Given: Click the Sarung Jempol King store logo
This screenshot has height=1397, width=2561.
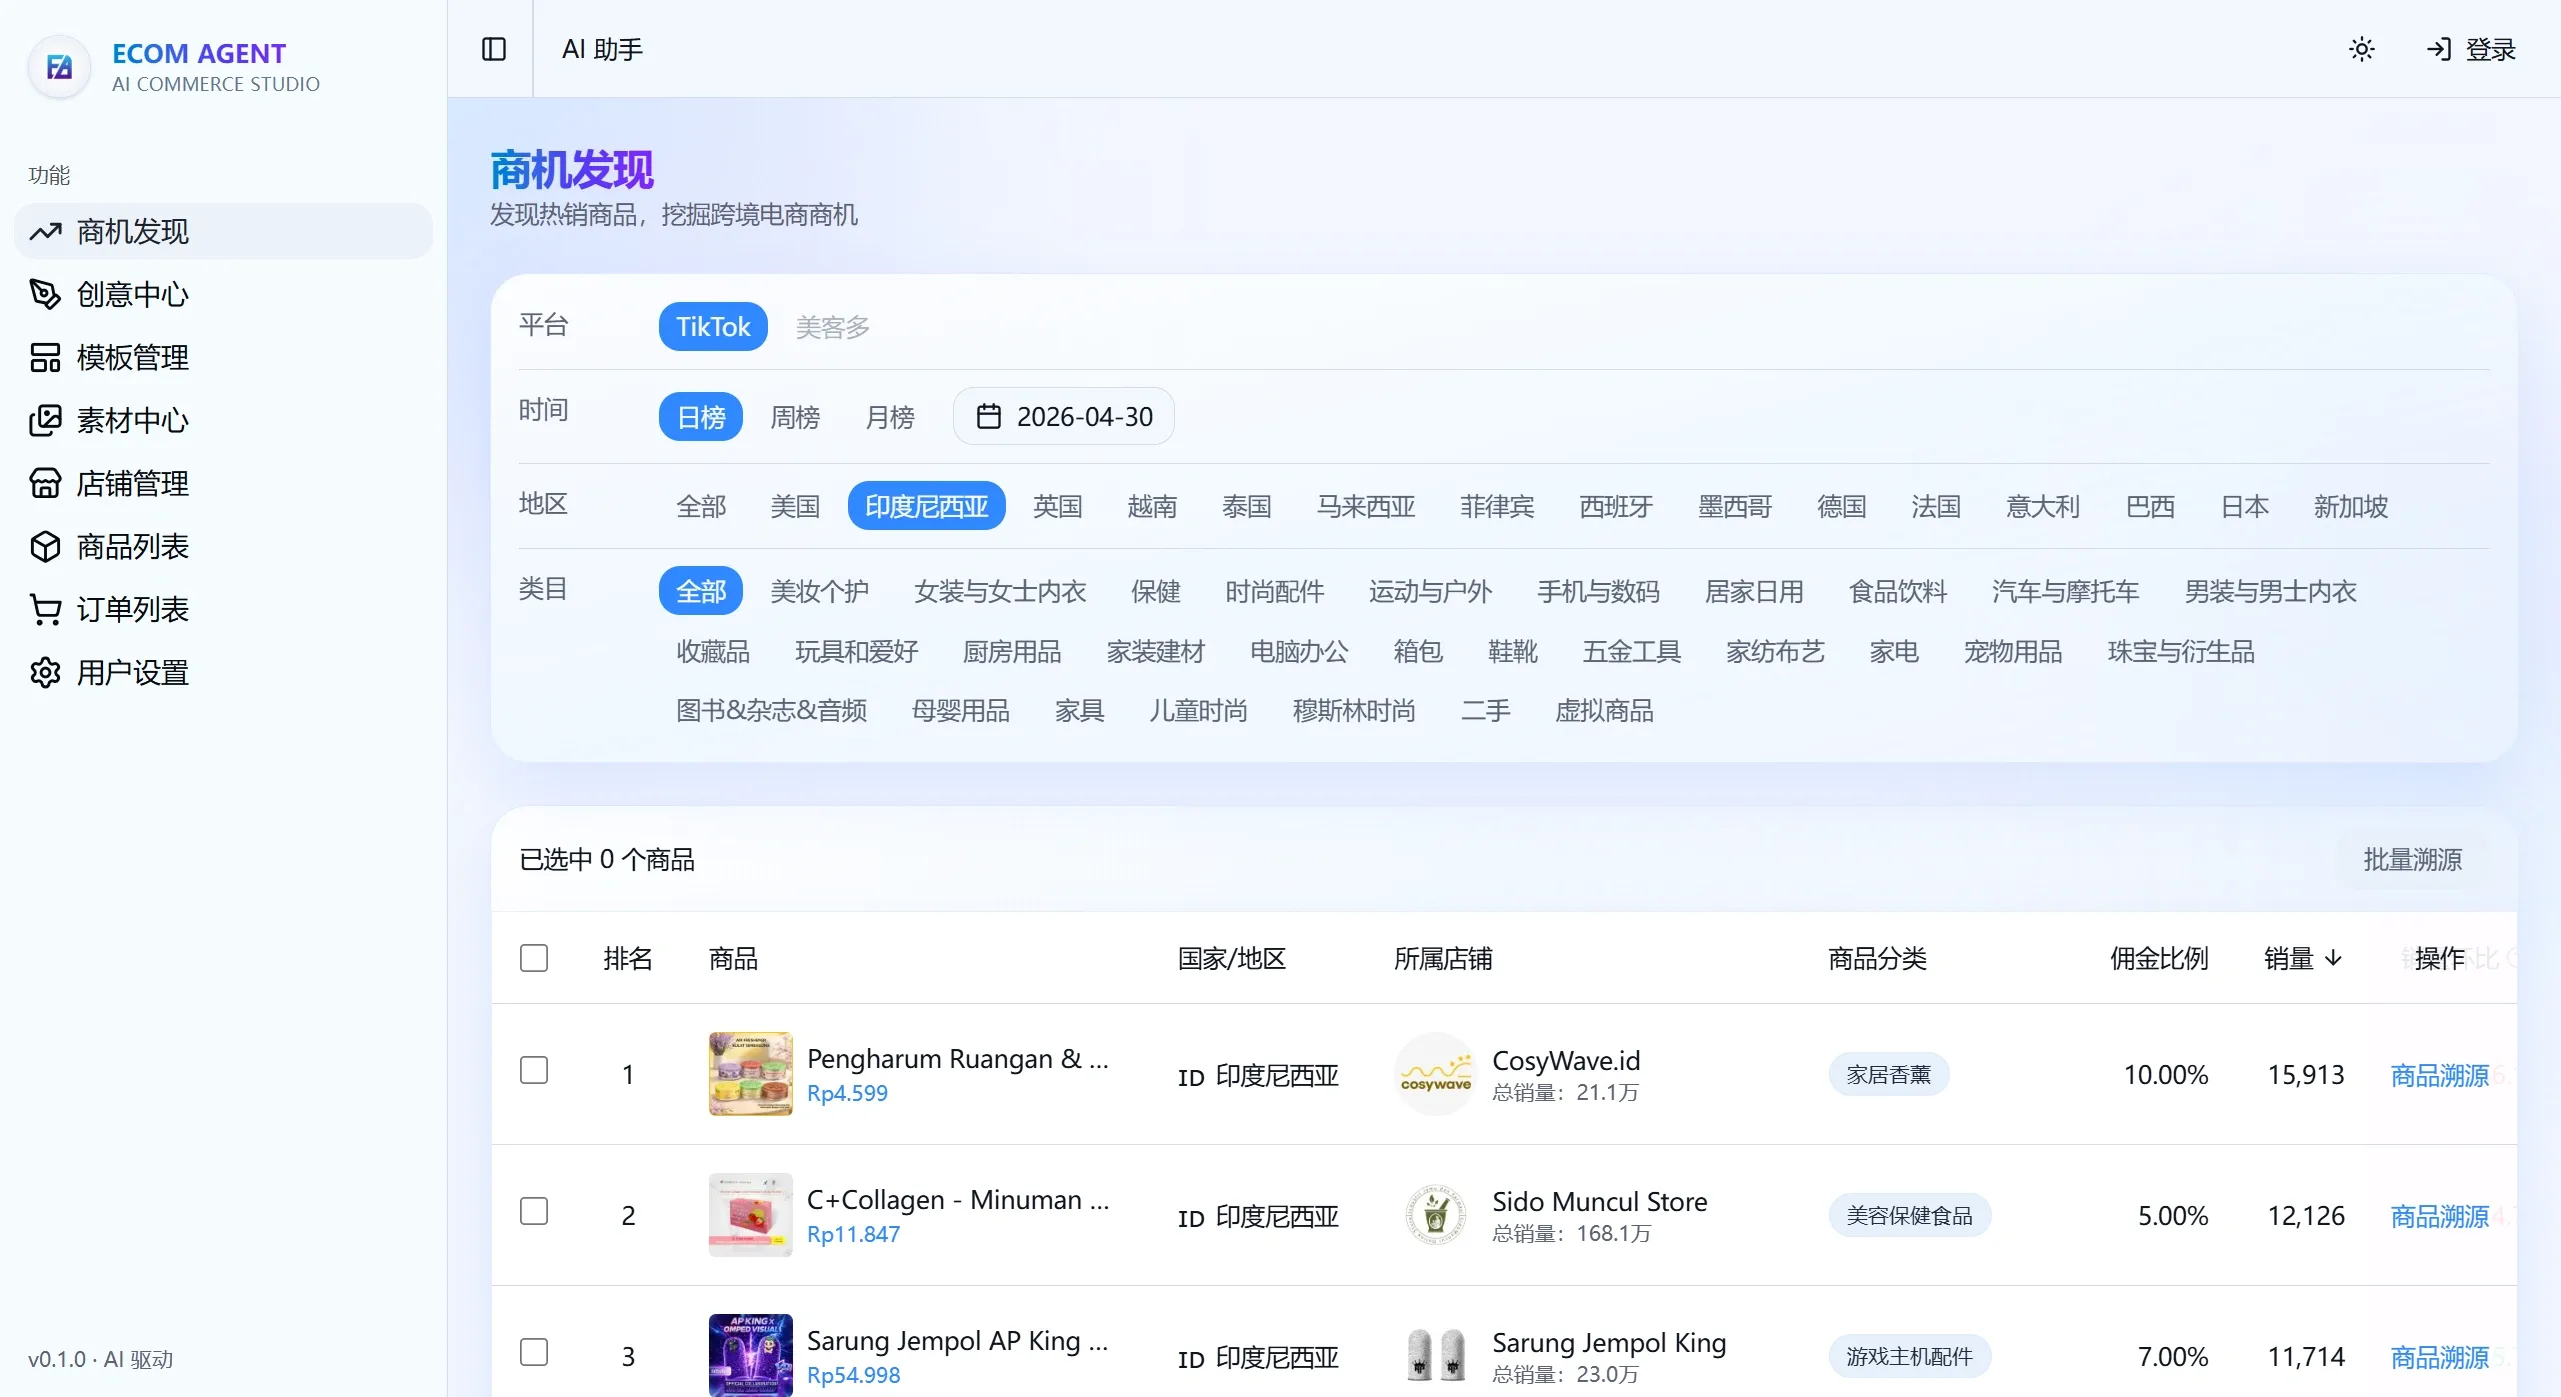Looking at the screenshot, I should point(1435,1356).
